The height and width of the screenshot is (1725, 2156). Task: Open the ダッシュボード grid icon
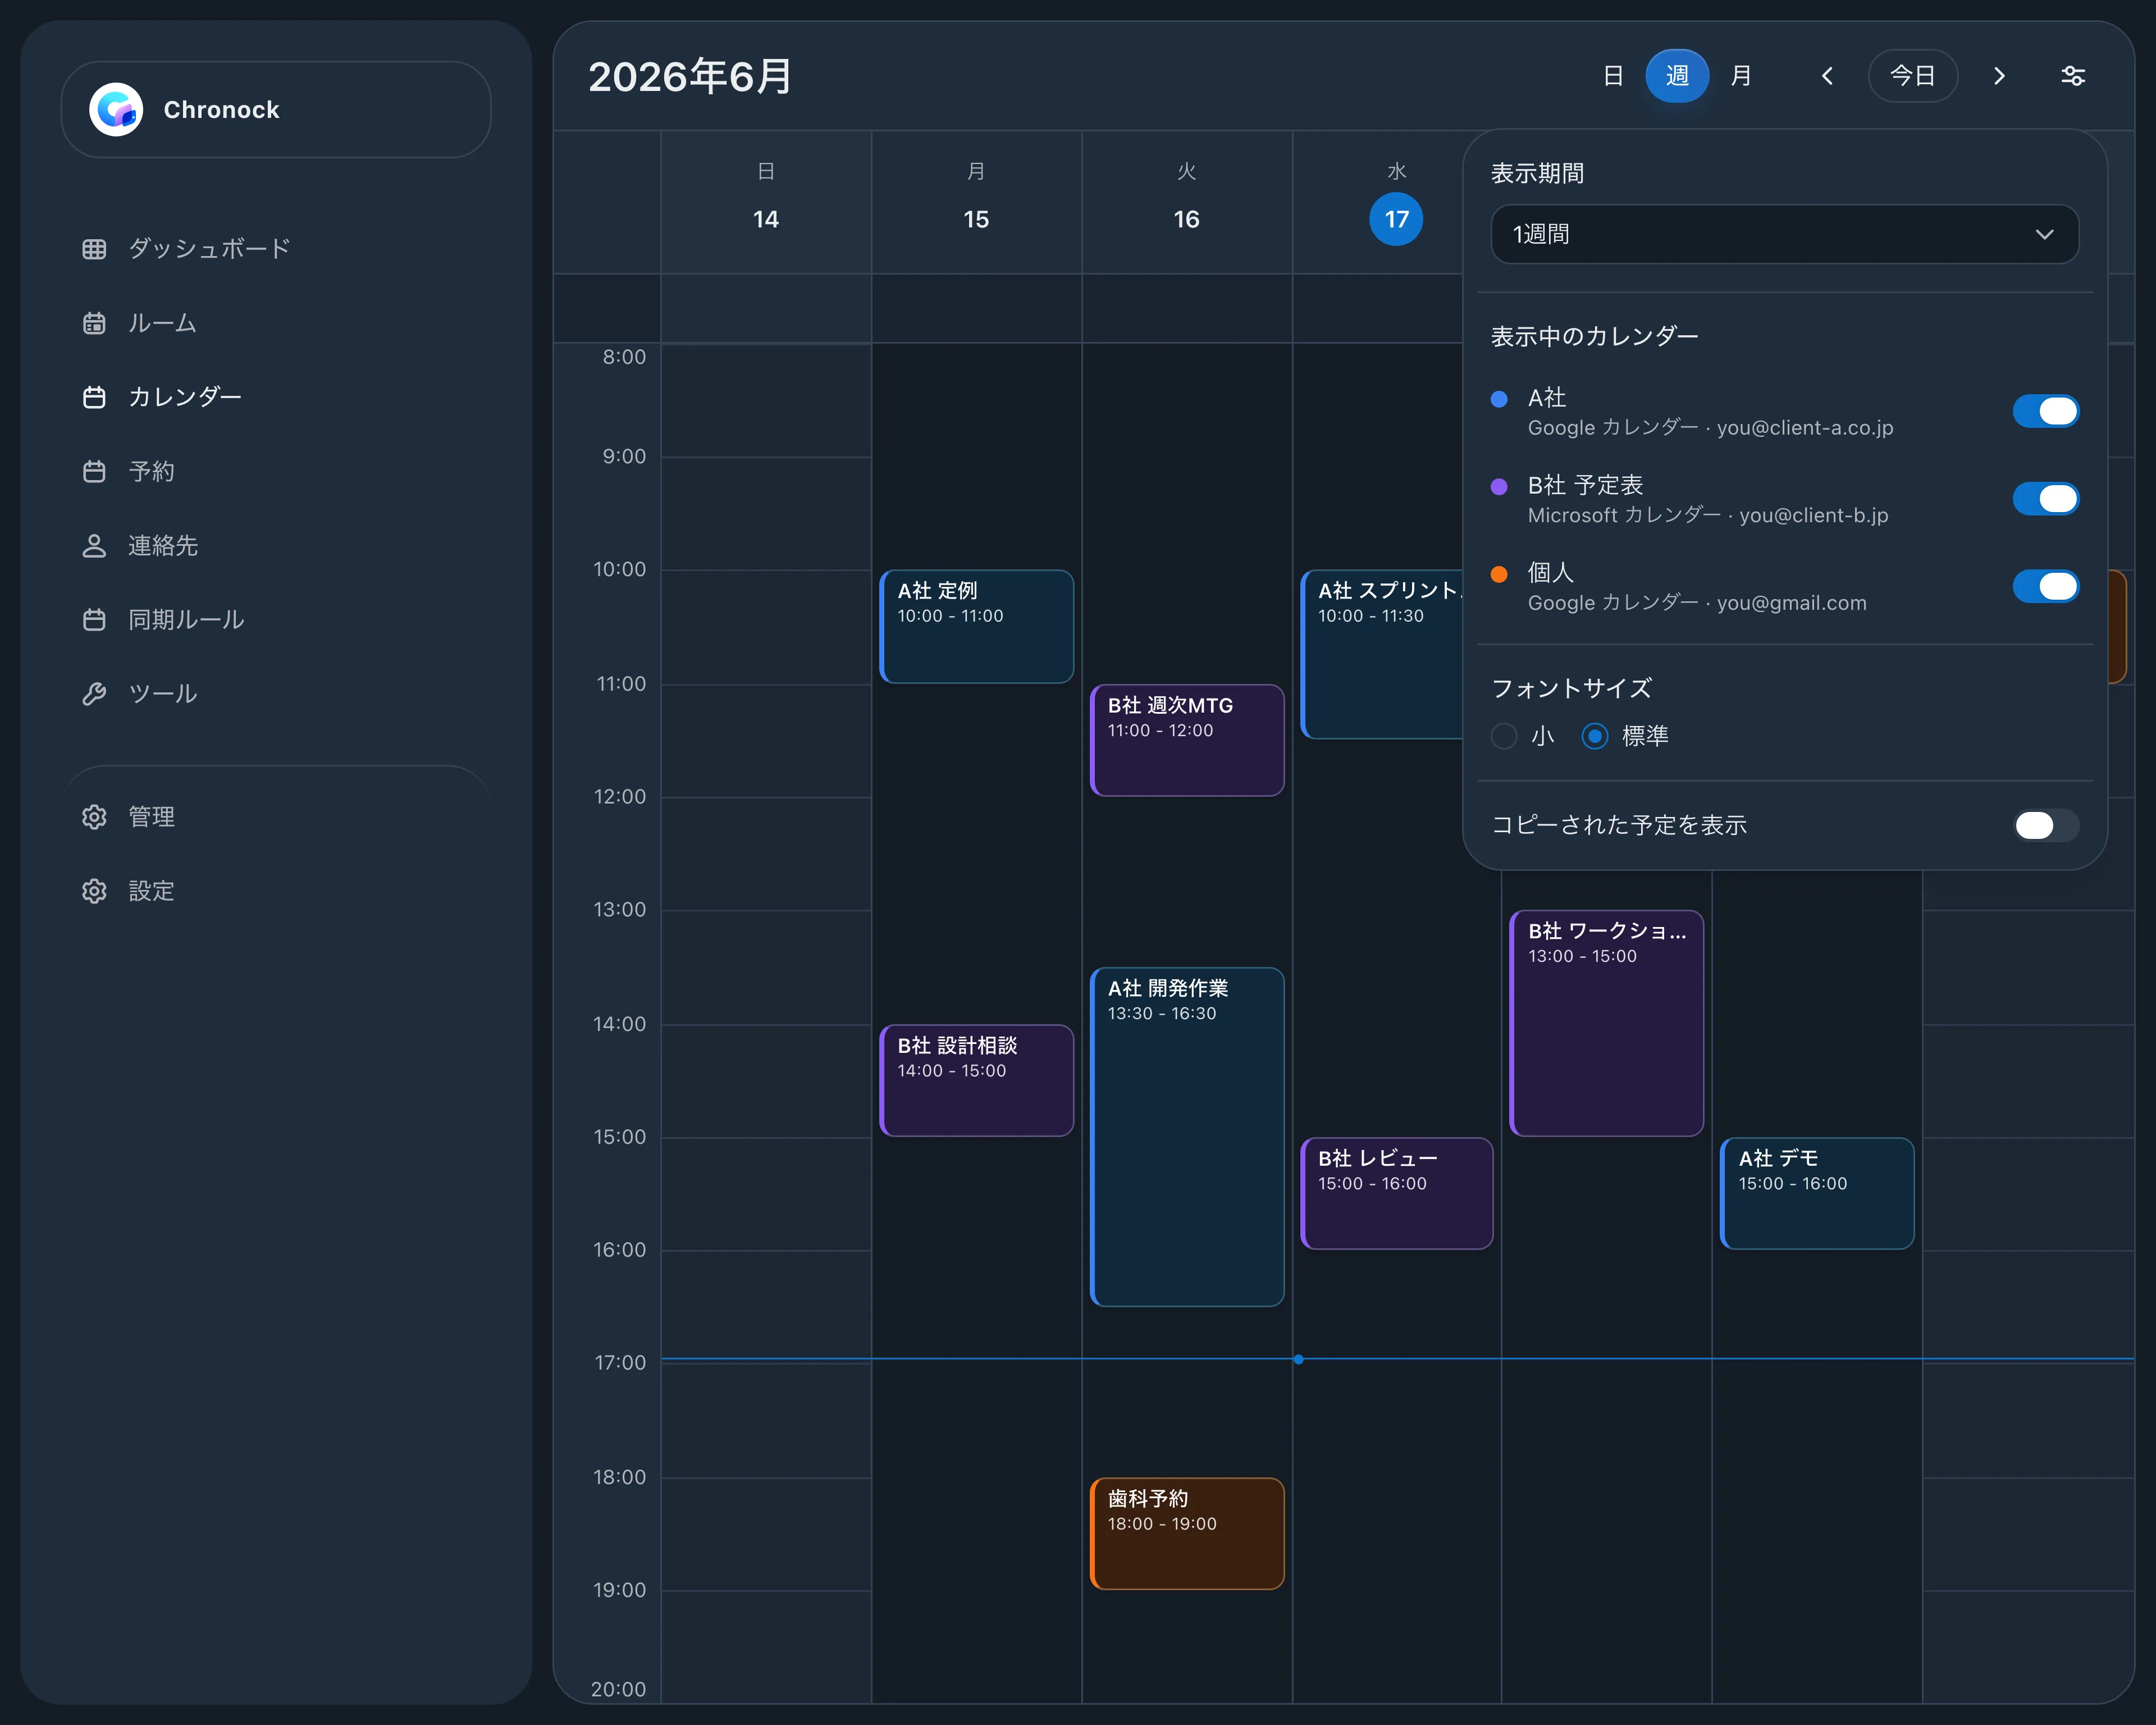coord(94,249)
